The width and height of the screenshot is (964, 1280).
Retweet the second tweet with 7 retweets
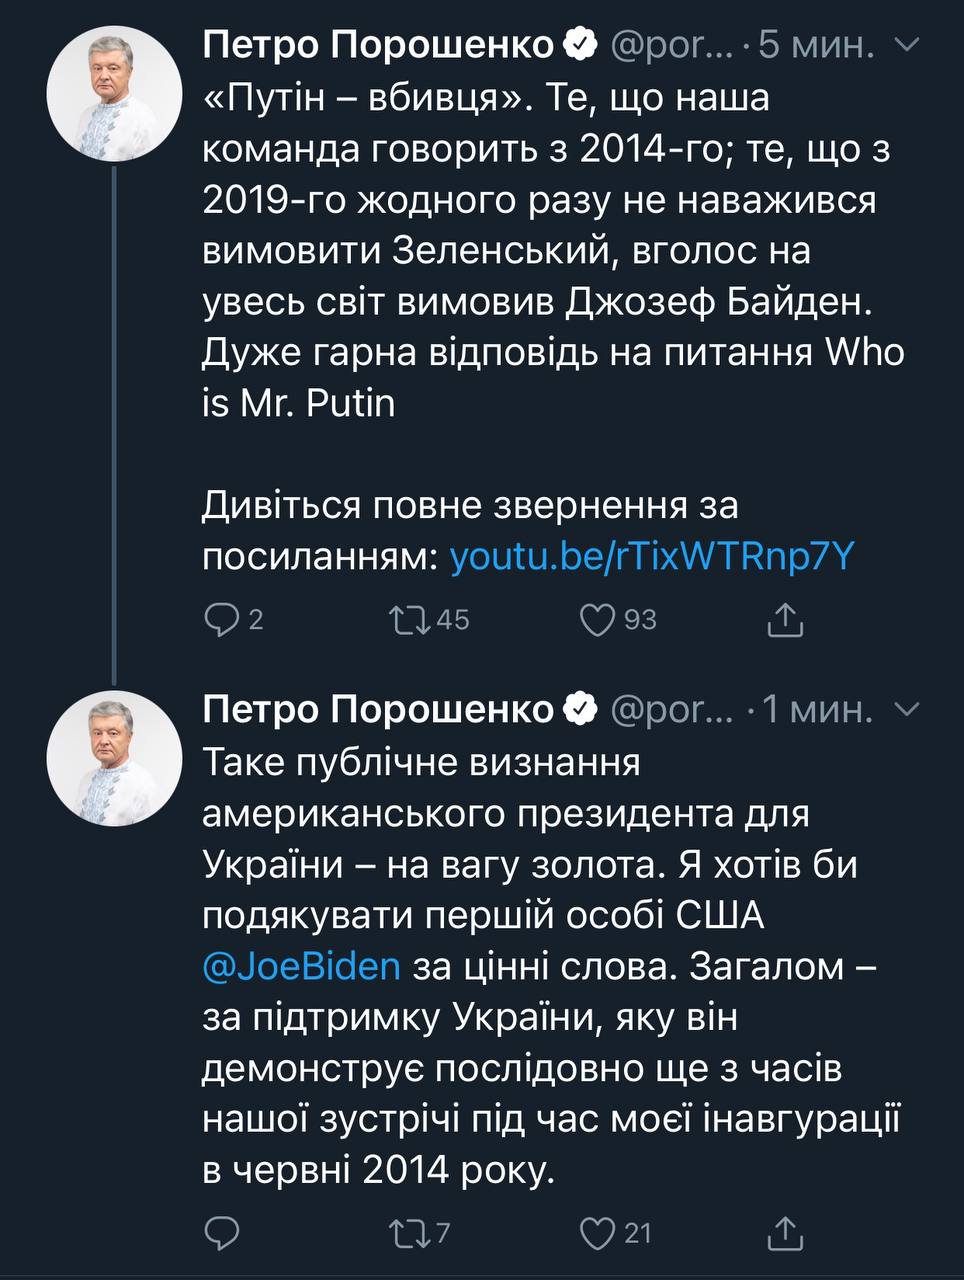click(x=408, y=1233)
